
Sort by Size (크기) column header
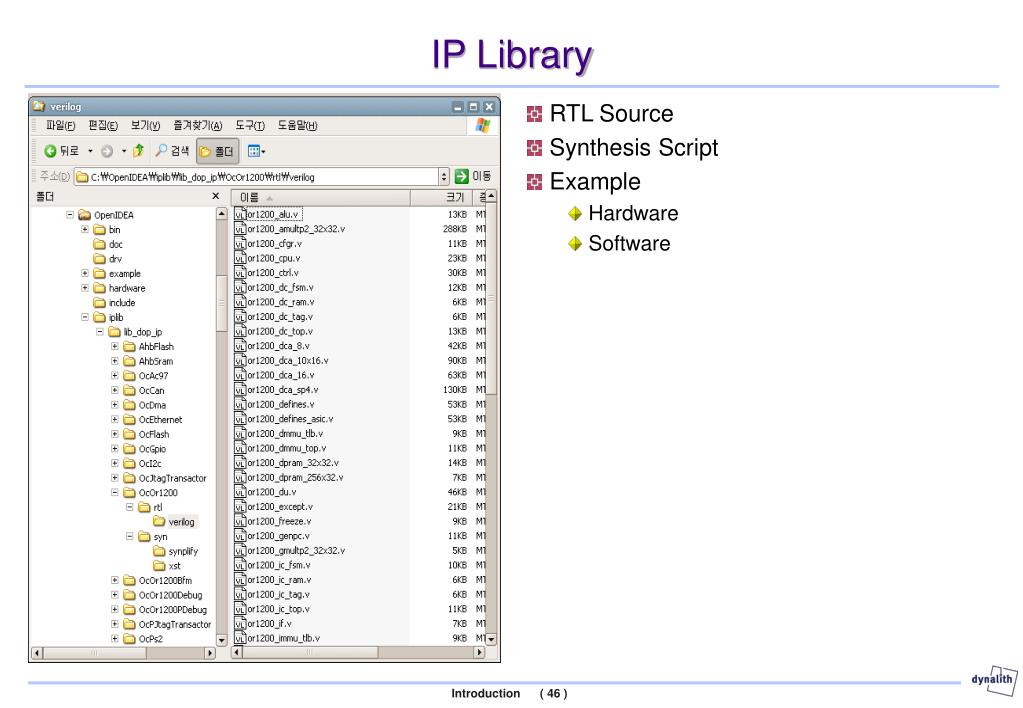[x=440, y=197]
